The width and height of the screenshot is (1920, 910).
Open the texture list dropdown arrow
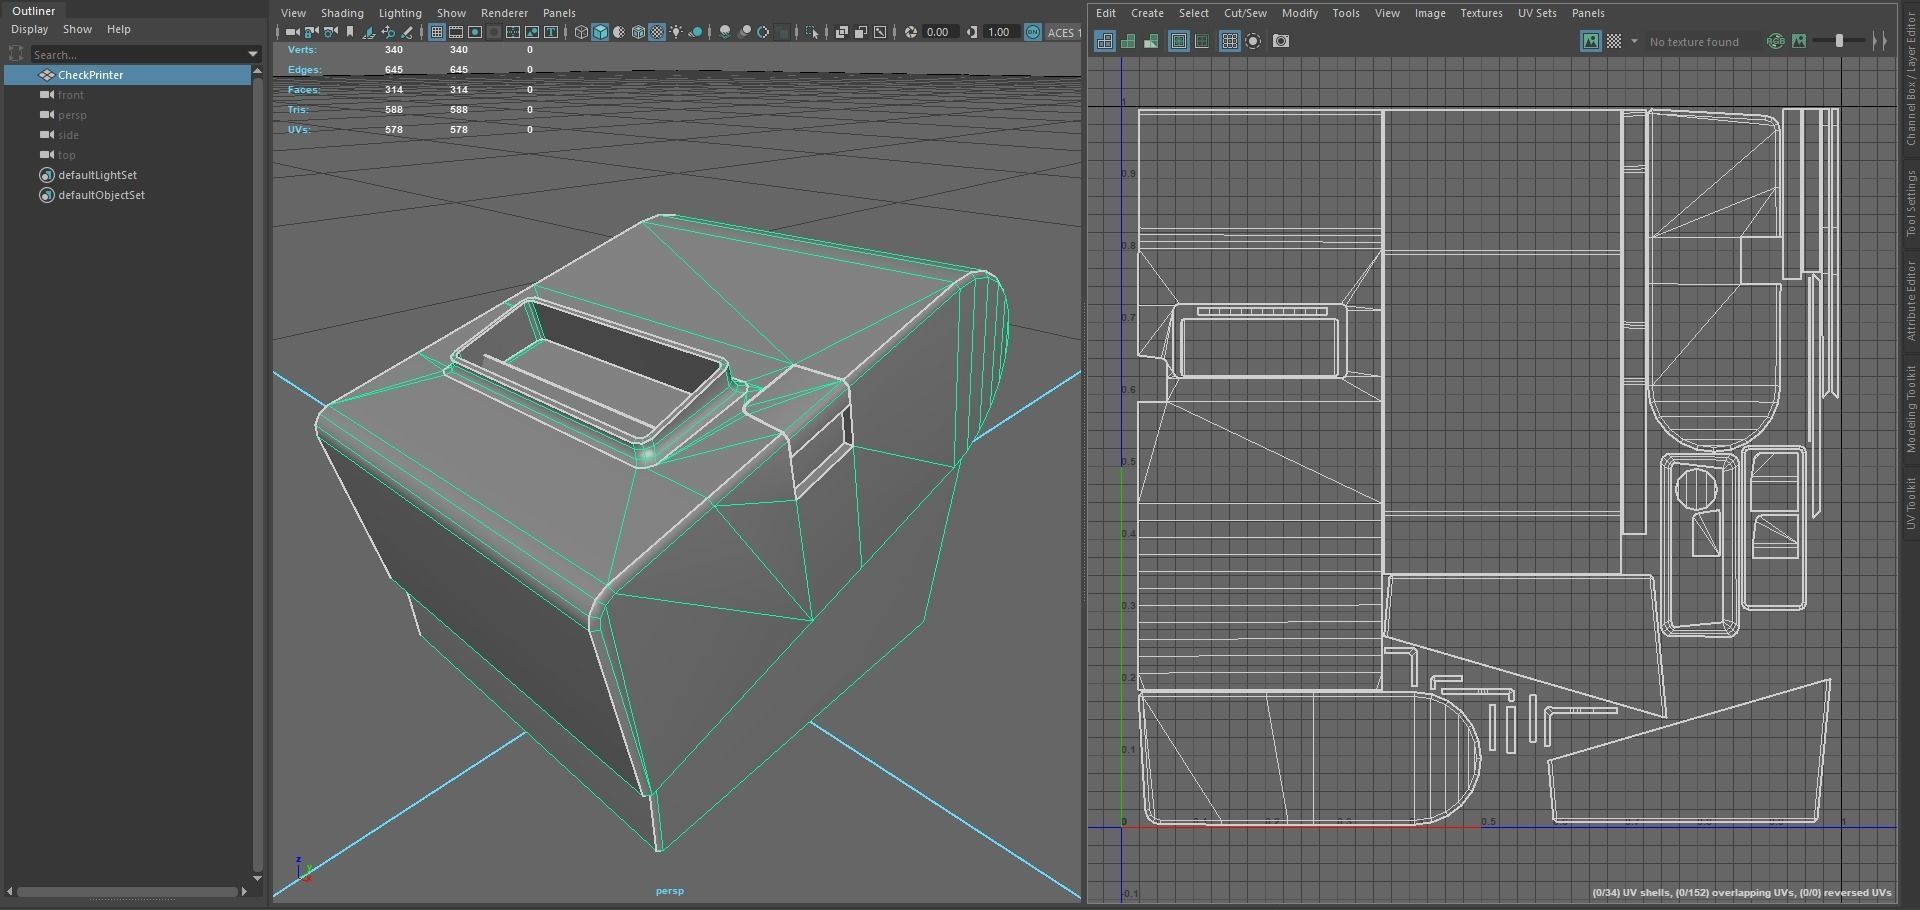click(1634, 41)
